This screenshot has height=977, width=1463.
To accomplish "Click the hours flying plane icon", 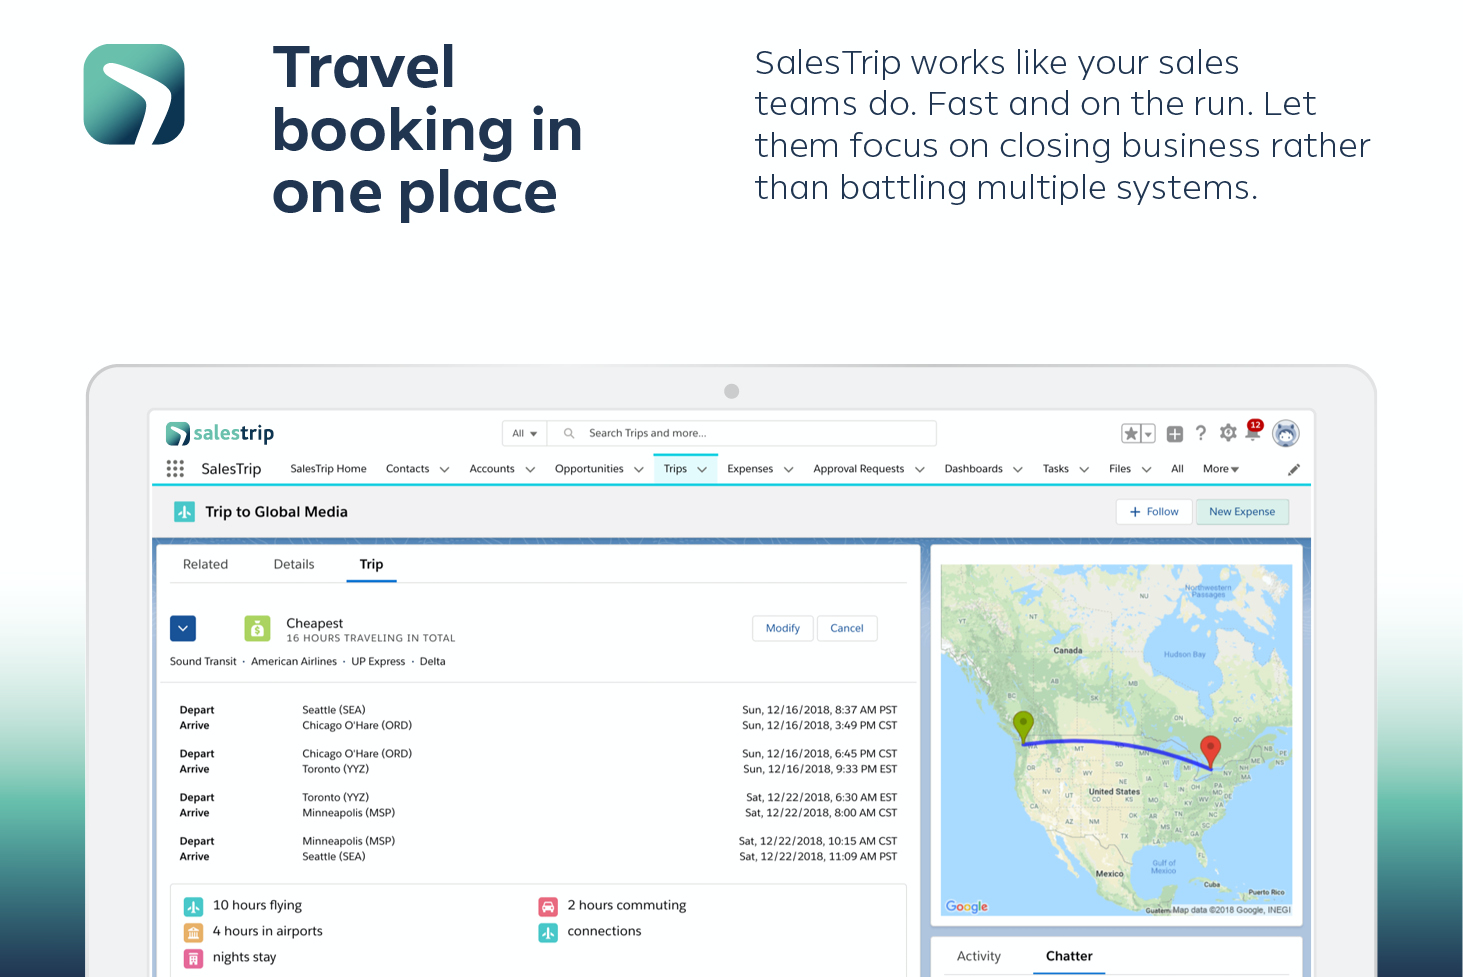I will click(194, 907).
